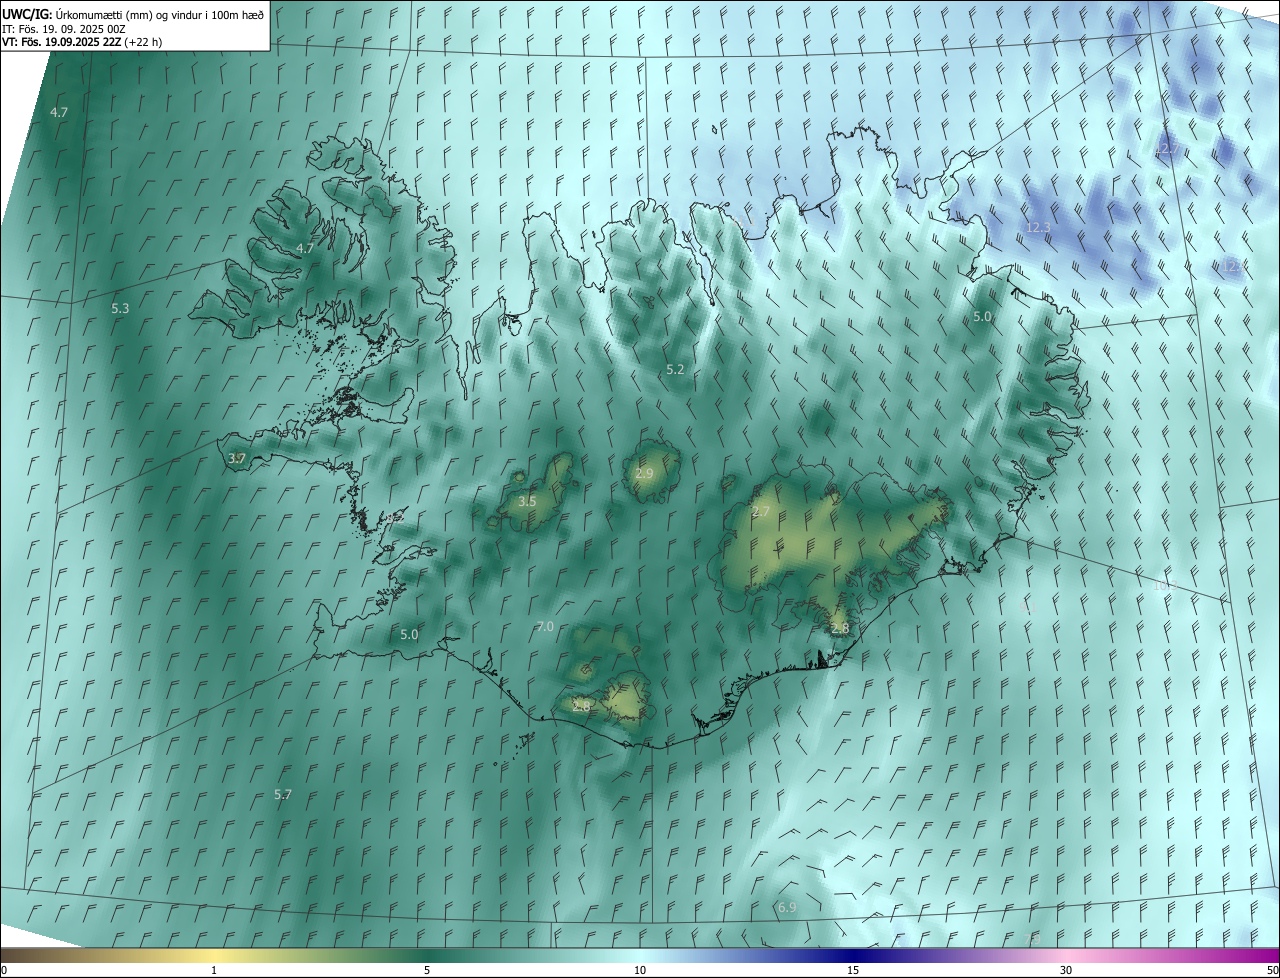Click the 7.0 value label
The image size is (1280, 978).
coord(545,627)
